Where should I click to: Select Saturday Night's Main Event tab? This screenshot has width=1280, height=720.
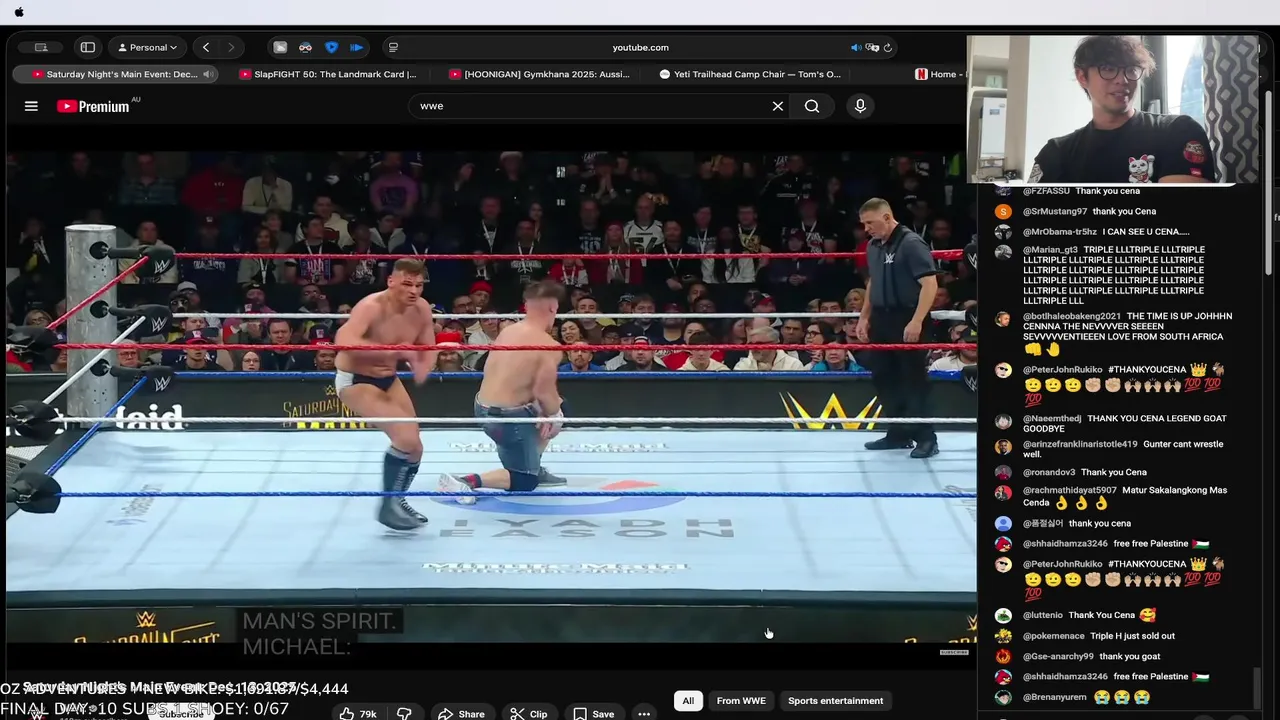(x=118, y=74)
